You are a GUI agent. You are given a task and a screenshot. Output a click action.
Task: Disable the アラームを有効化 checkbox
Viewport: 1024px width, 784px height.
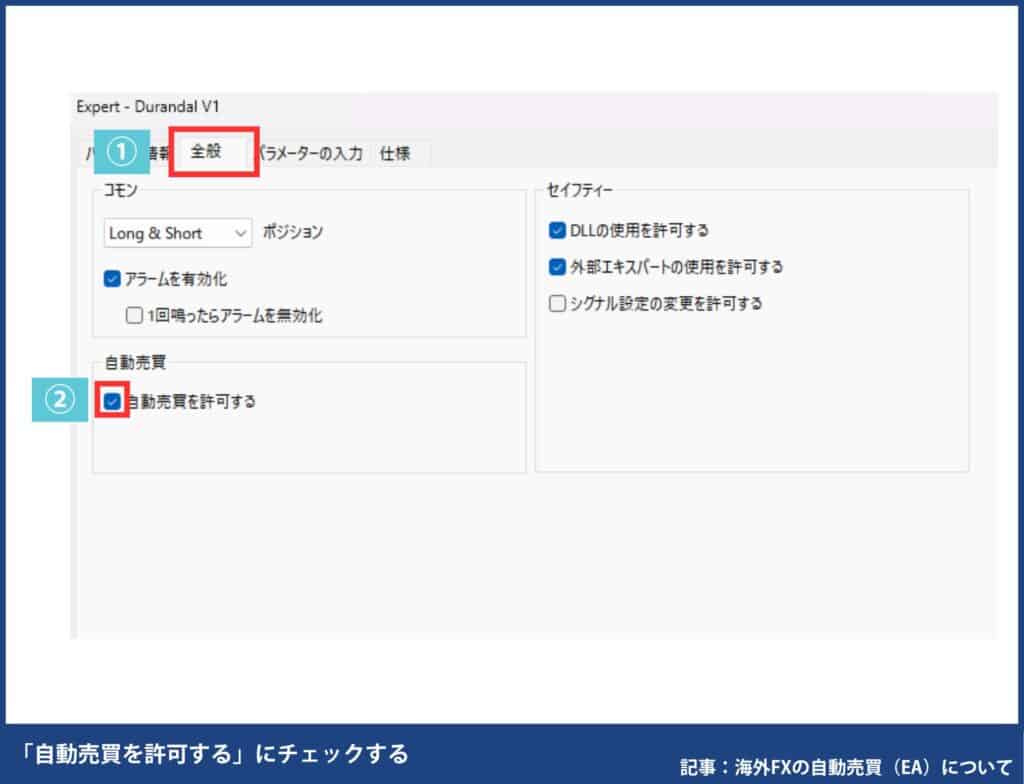(x=112, y=280)
